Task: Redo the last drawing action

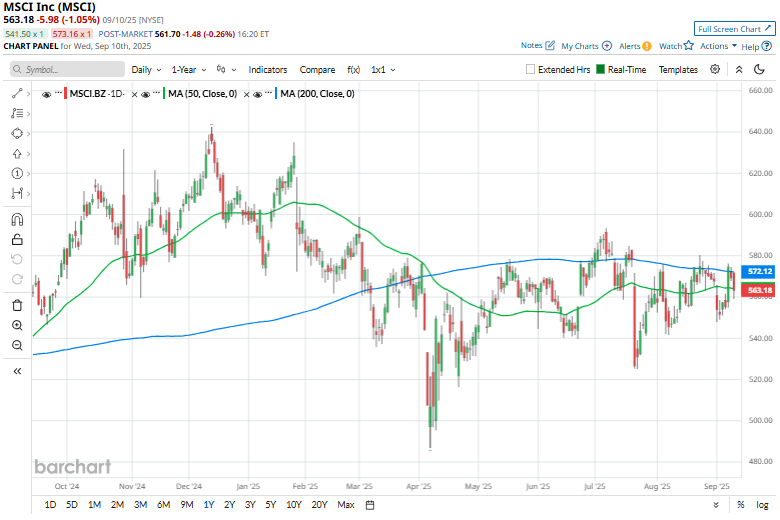Action: click(17, 279)
